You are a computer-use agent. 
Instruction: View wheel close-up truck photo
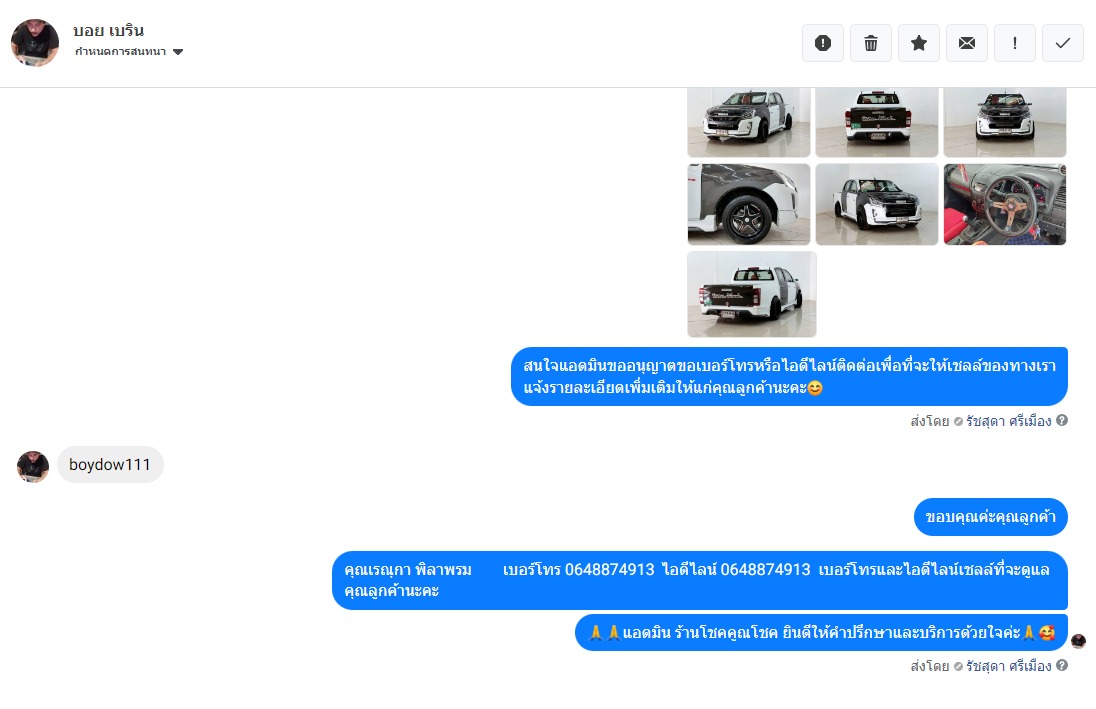[749, 204]
